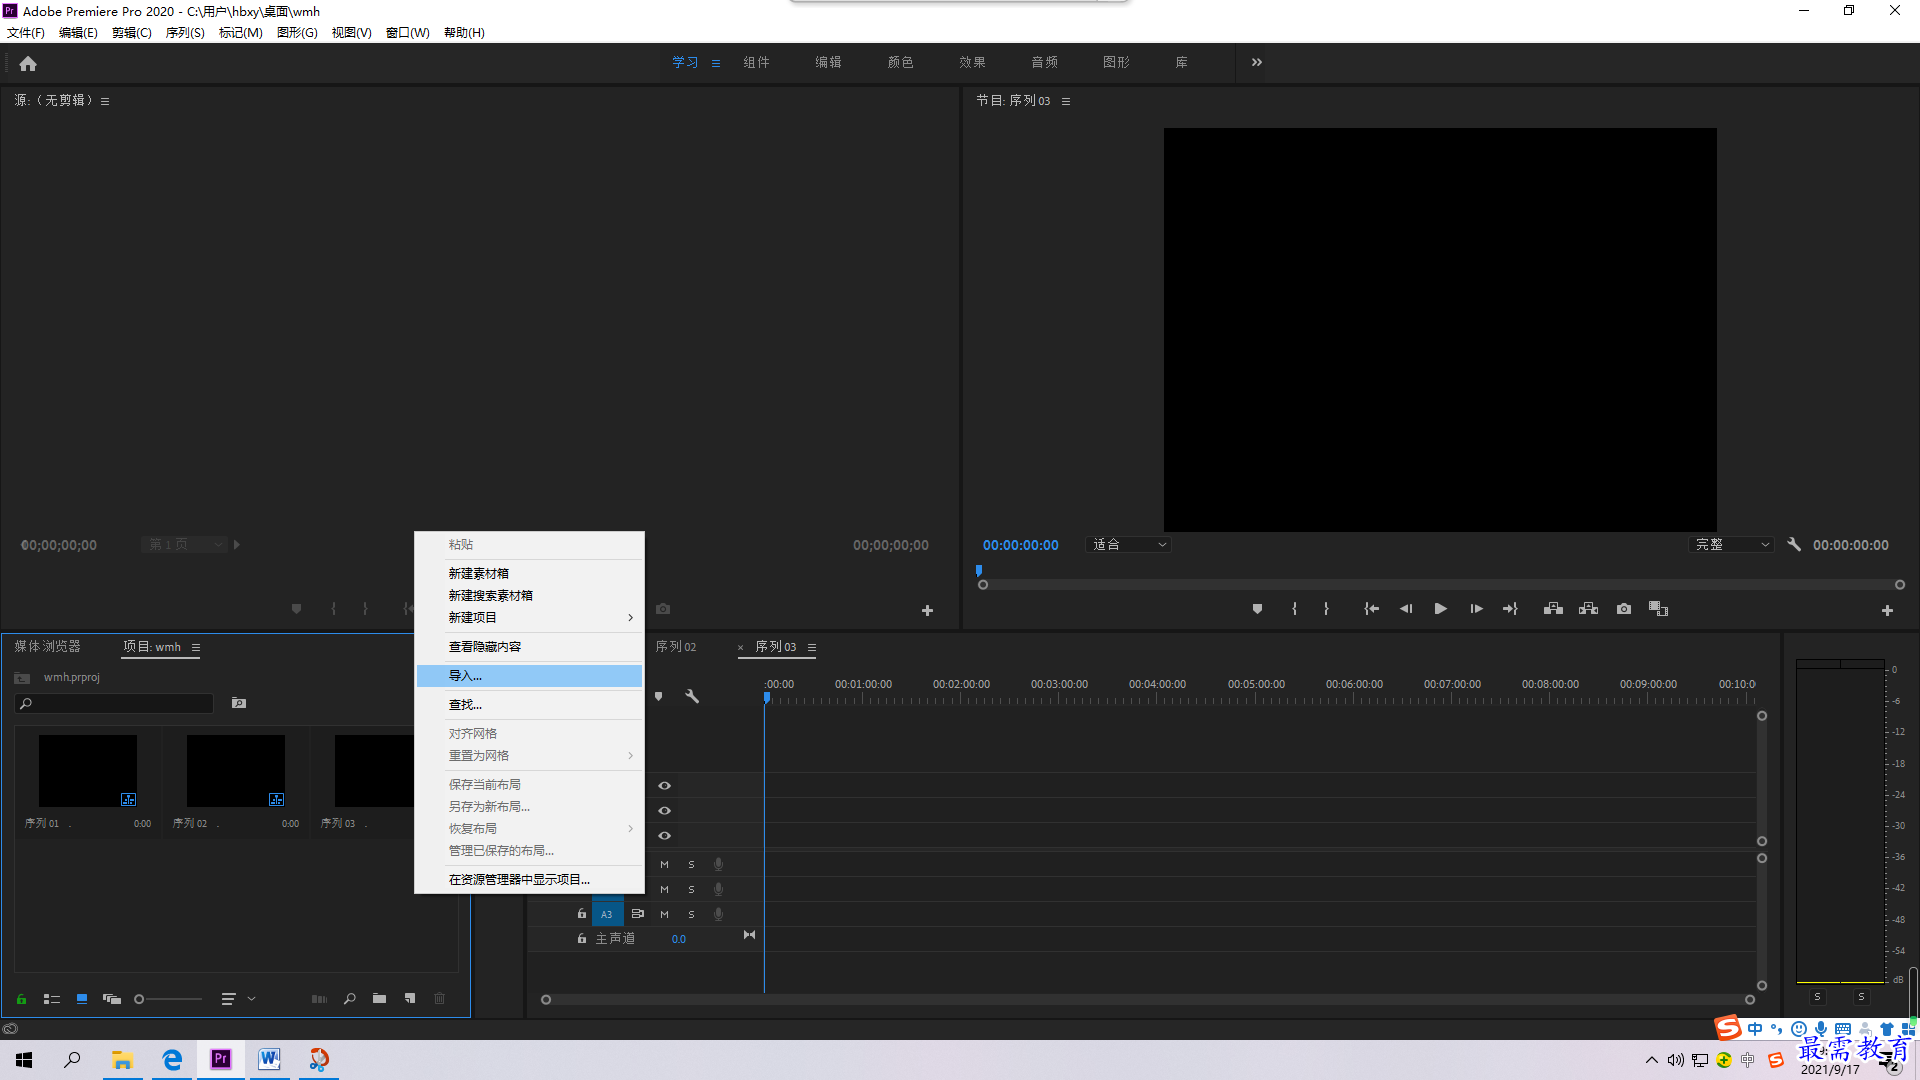1920x1080 pixels.
Task: Click the Lift button in Program monitor
Action: point(1553,609)
